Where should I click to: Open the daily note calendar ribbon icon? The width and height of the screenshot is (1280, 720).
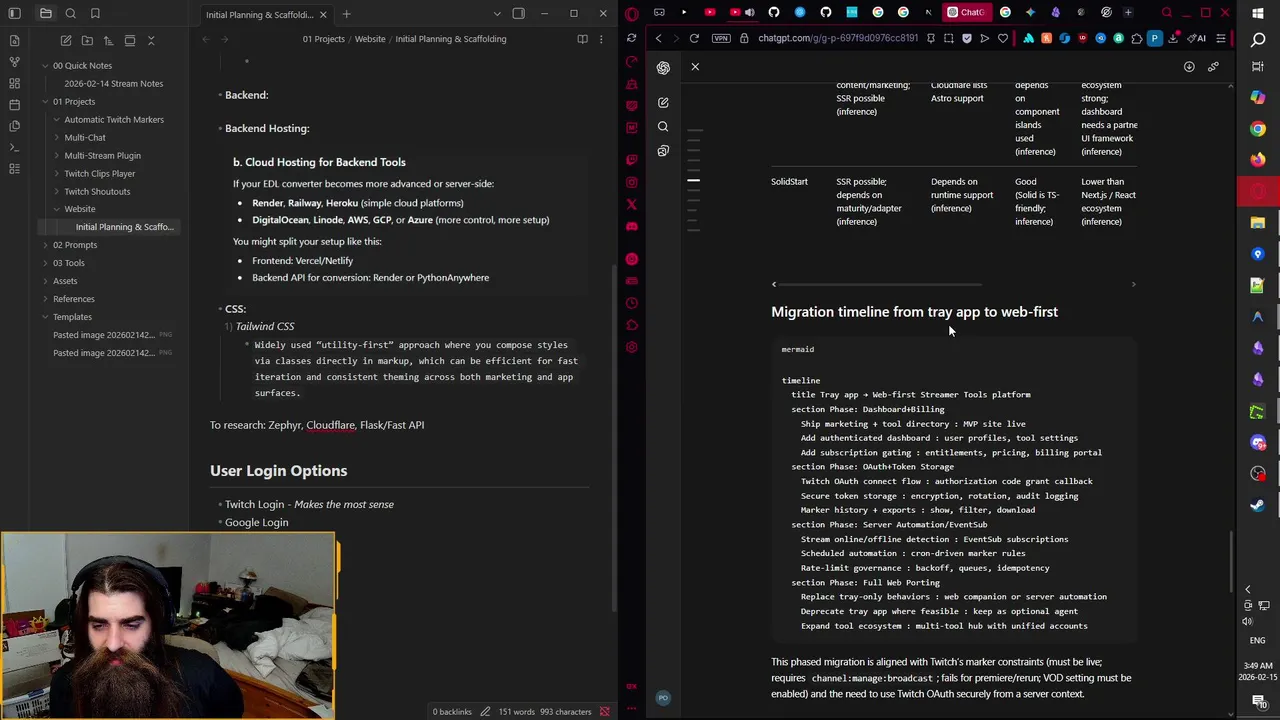(x=14, y=104)
